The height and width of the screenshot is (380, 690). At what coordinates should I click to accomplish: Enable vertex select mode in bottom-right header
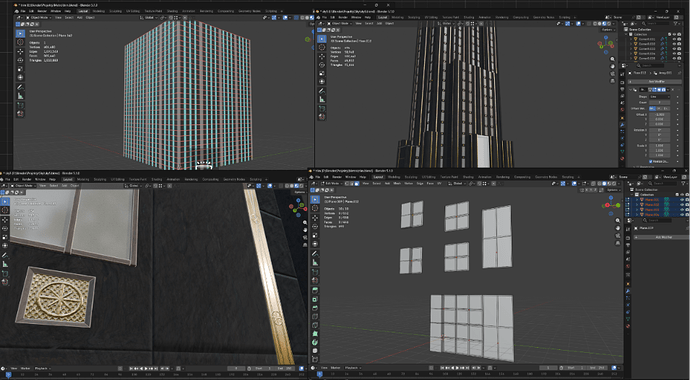347,183
